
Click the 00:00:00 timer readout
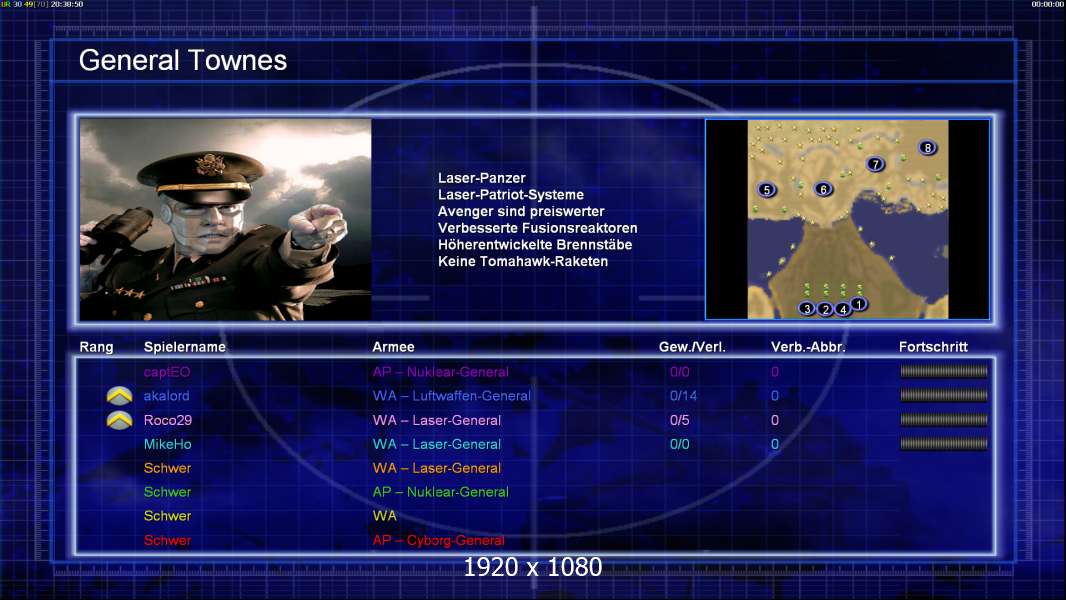point(1048,4)
